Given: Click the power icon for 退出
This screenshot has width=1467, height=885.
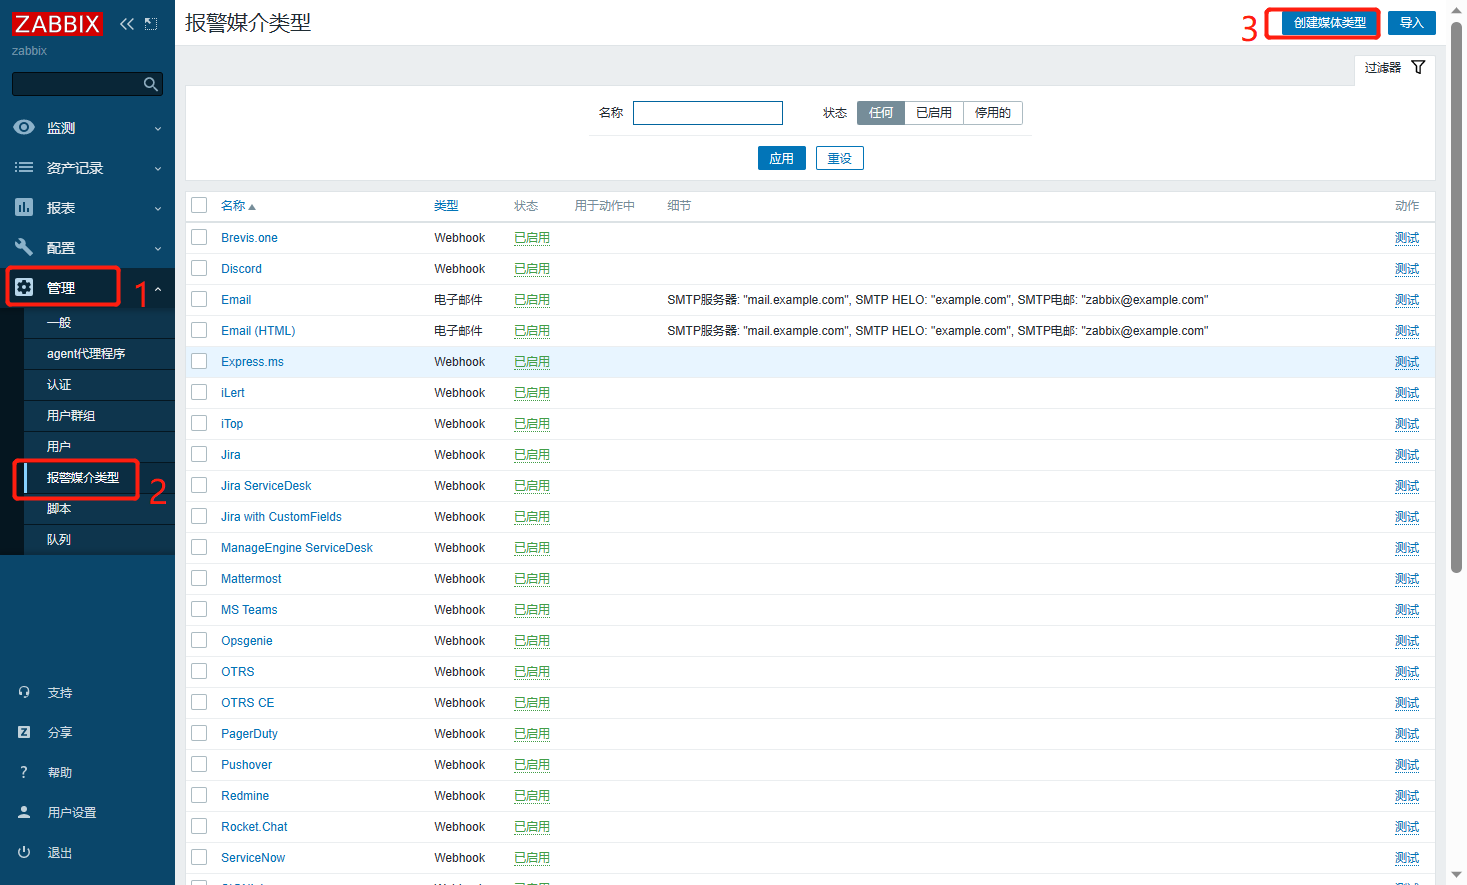Looking at the screenshot, I should pyautogui.click(x=24, y=852).
